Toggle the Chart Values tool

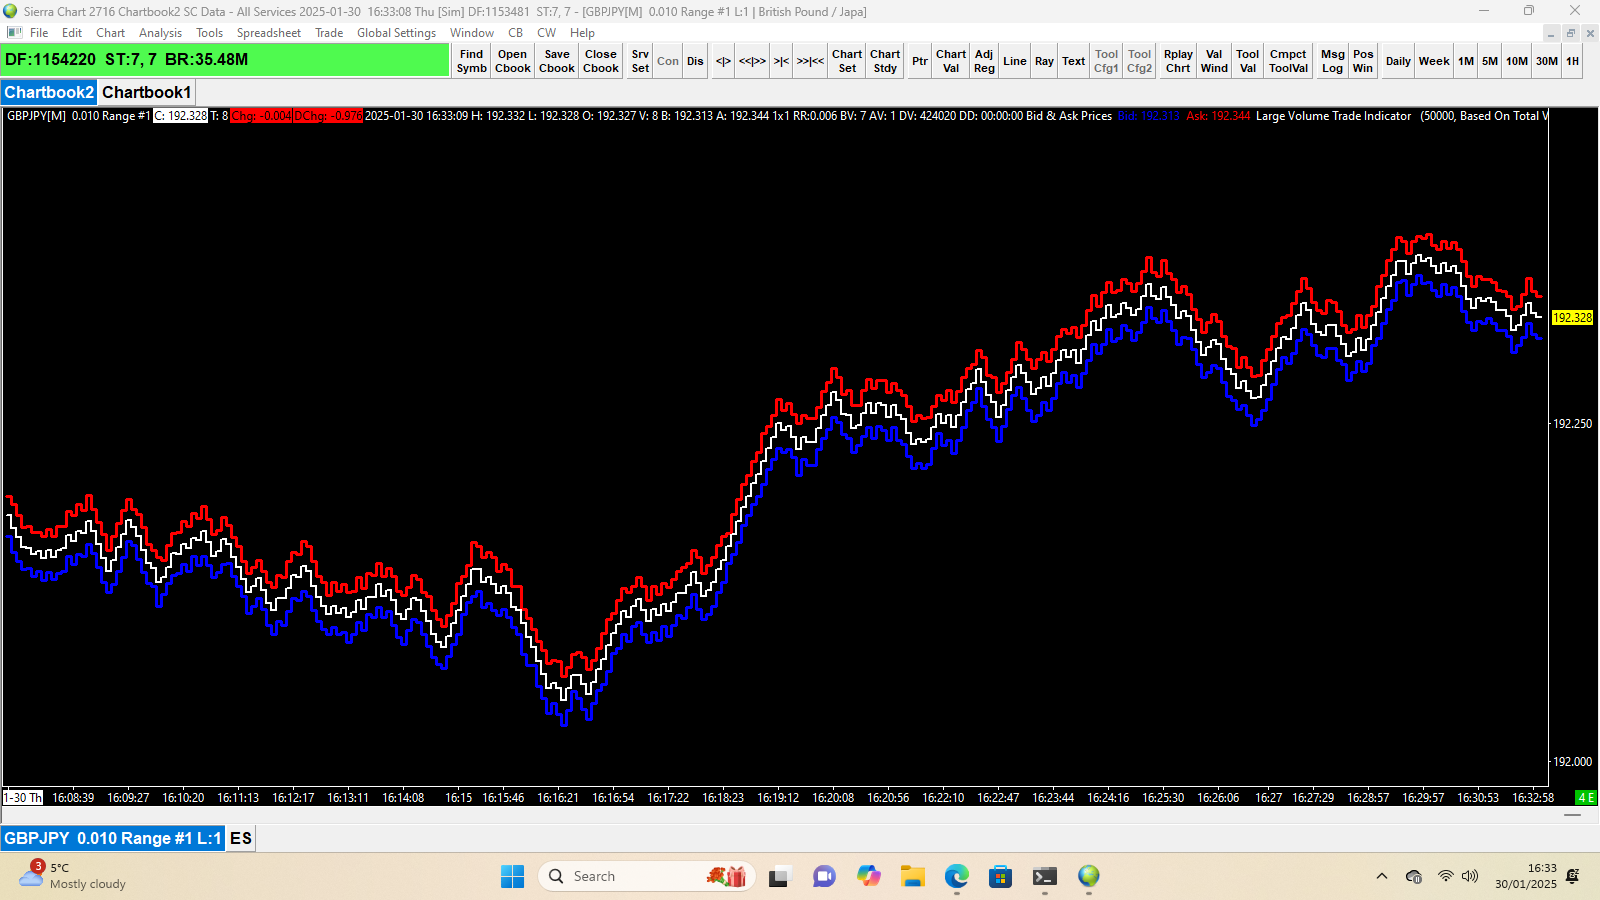click(x=951, y=61)
